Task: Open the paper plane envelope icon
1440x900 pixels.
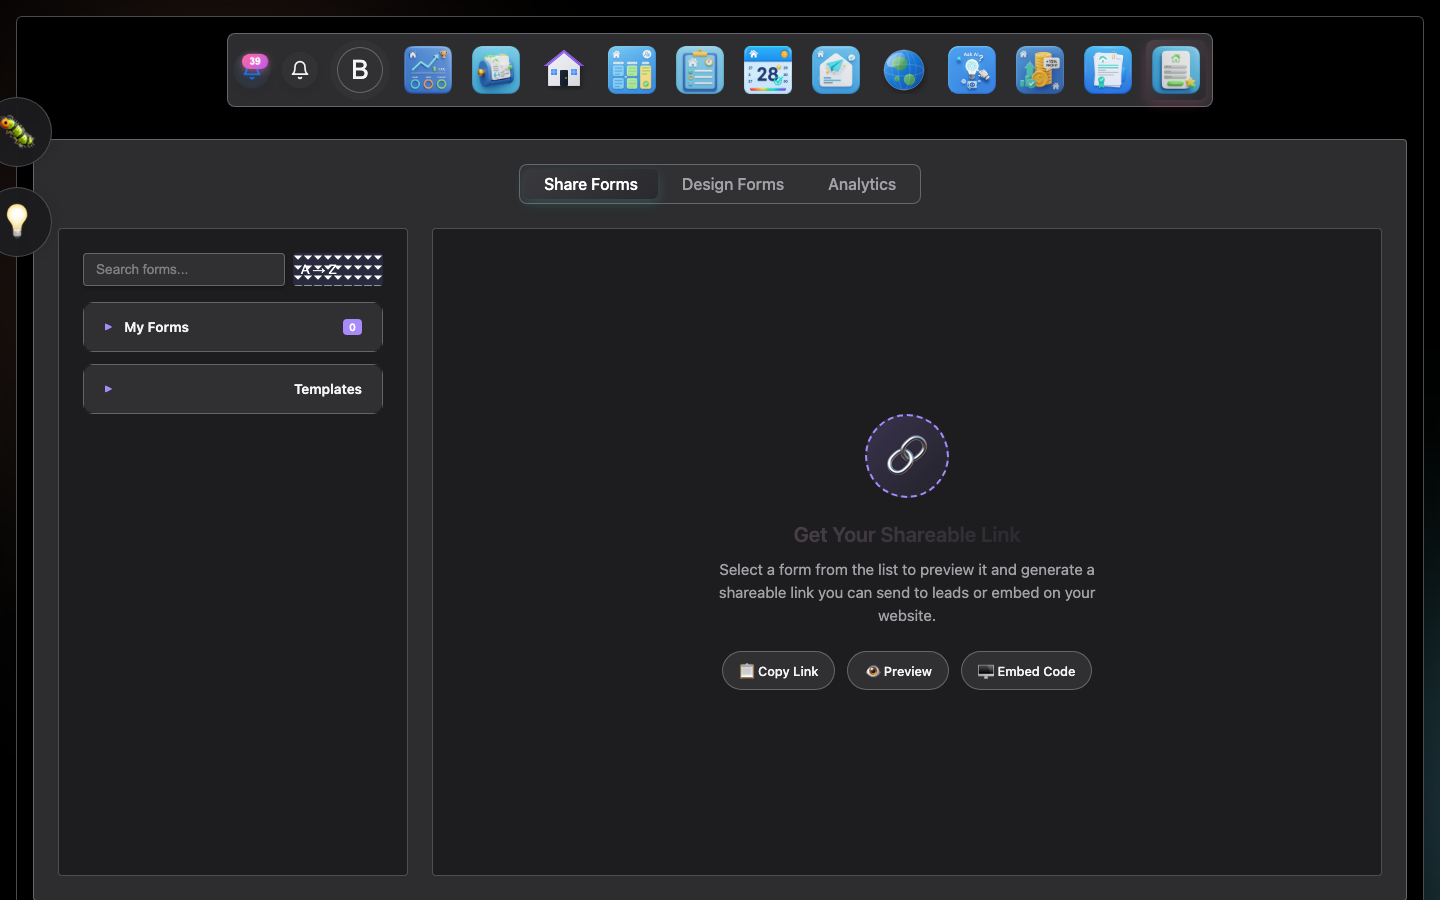Action: [x=836, y=70]
